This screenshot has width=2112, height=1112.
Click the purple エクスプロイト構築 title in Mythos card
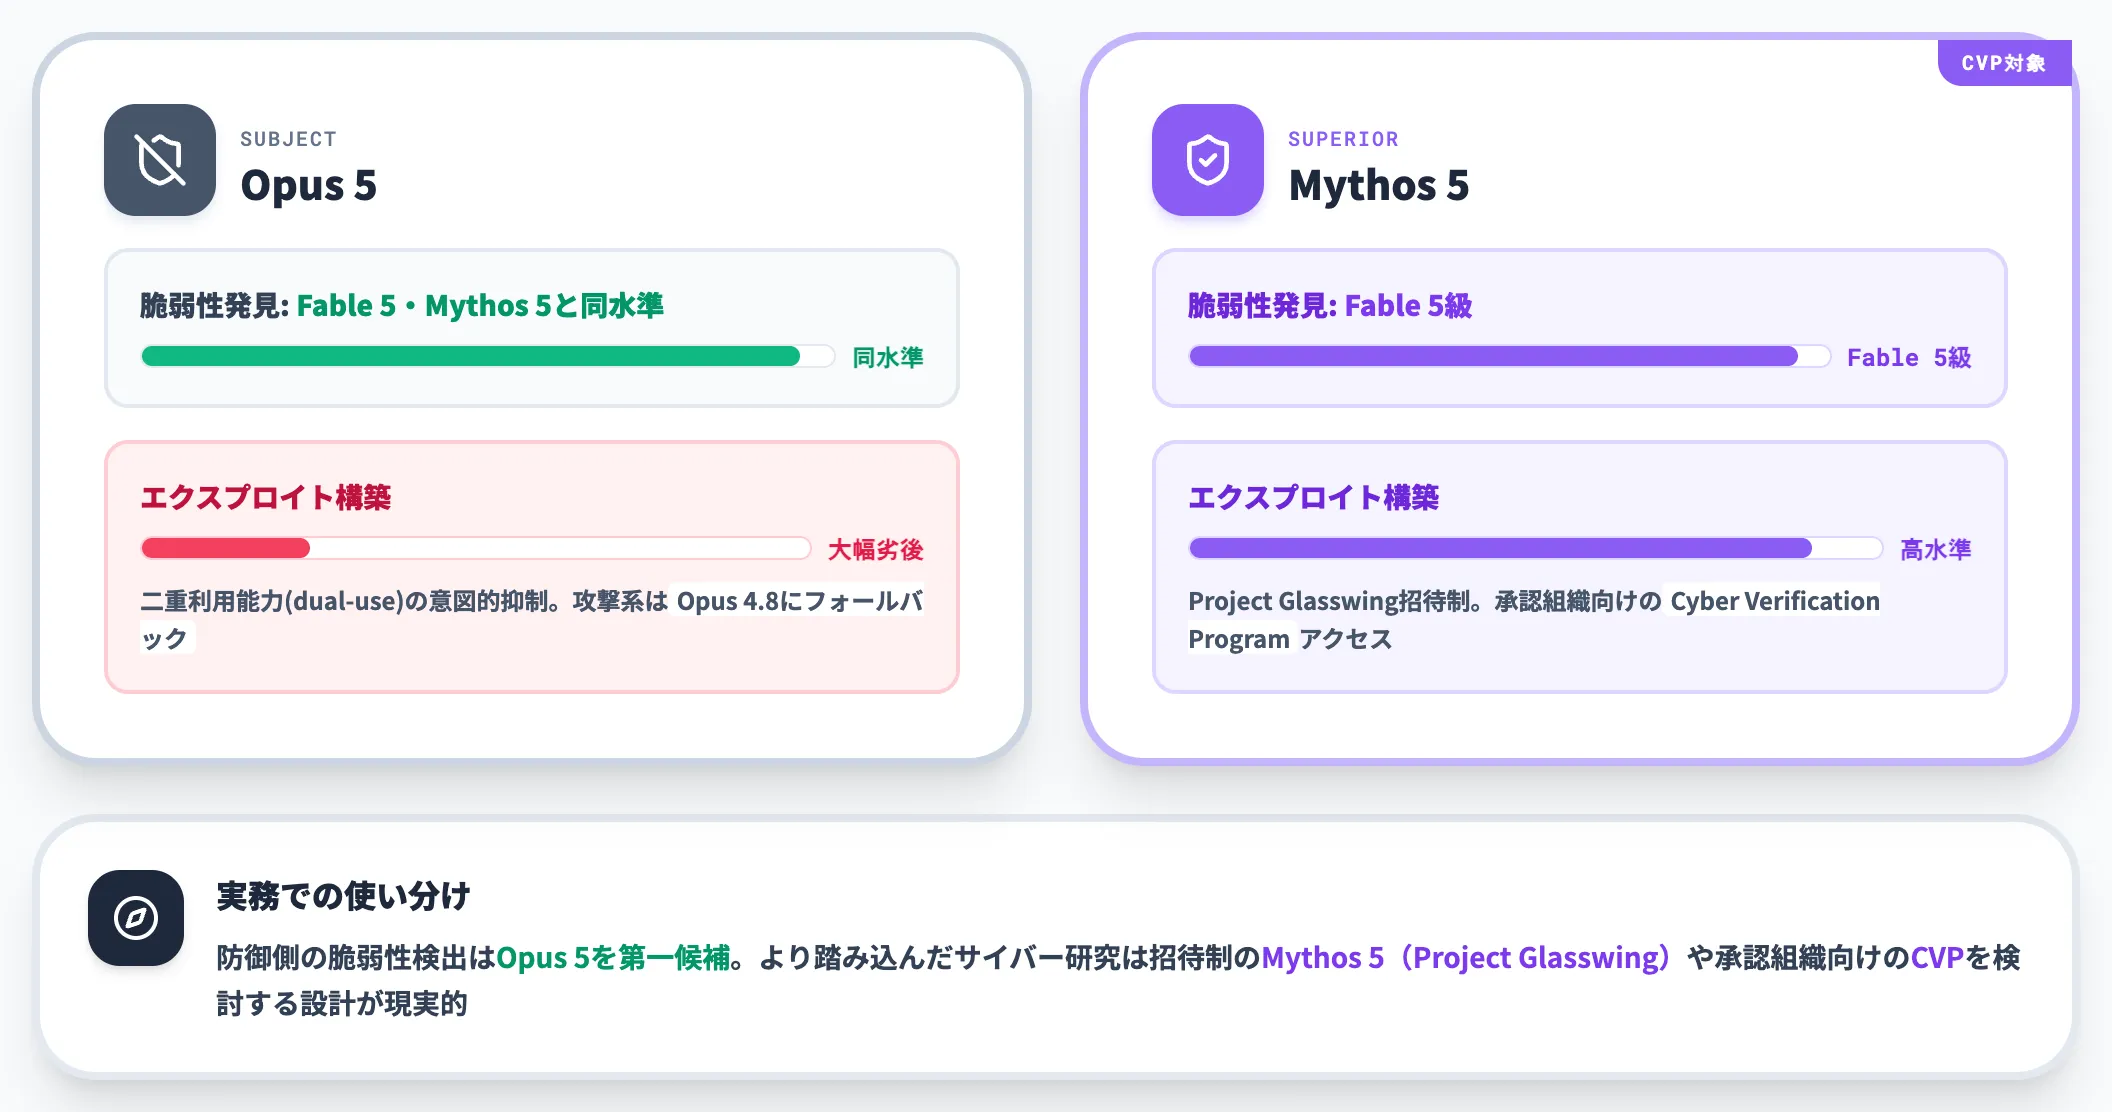click(x=1314, y=497)
